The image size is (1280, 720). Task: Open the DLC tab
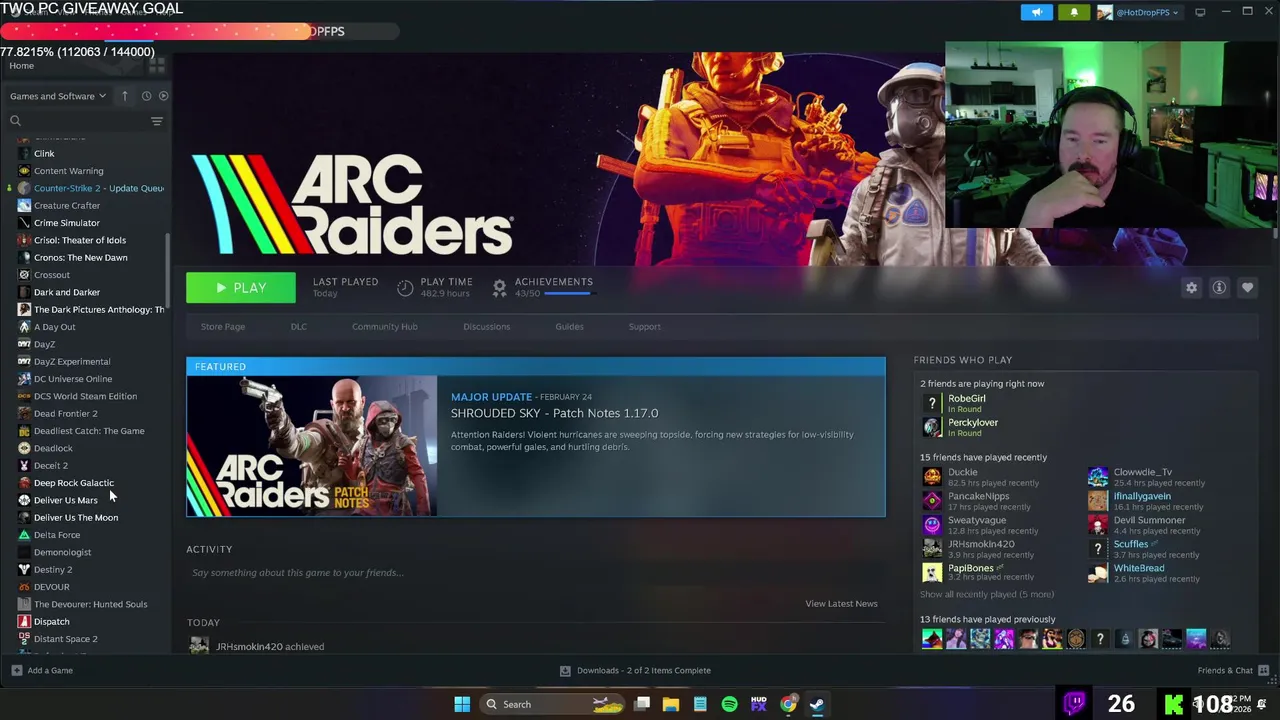(x=298, y=326)
